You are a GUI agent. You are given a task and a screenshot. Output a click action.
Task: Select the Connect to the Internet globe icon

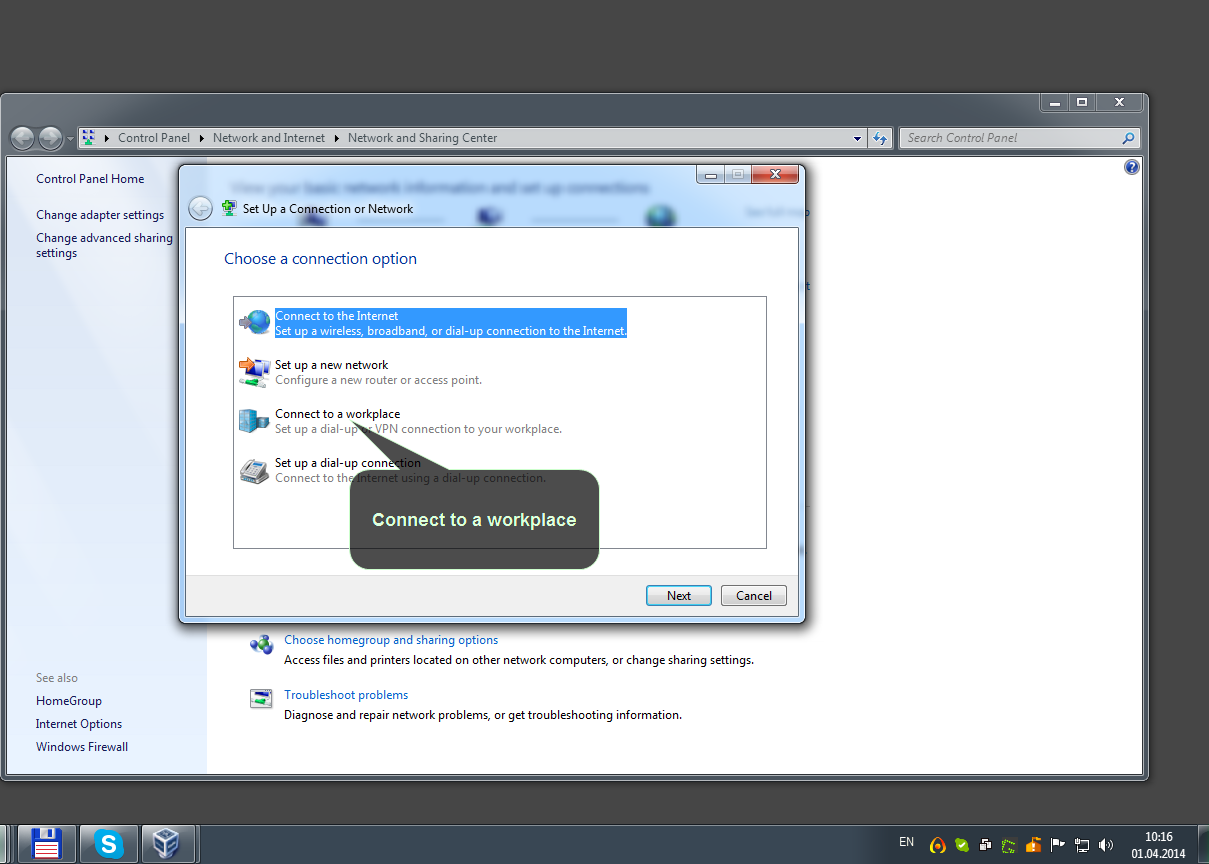coord(255,322)
